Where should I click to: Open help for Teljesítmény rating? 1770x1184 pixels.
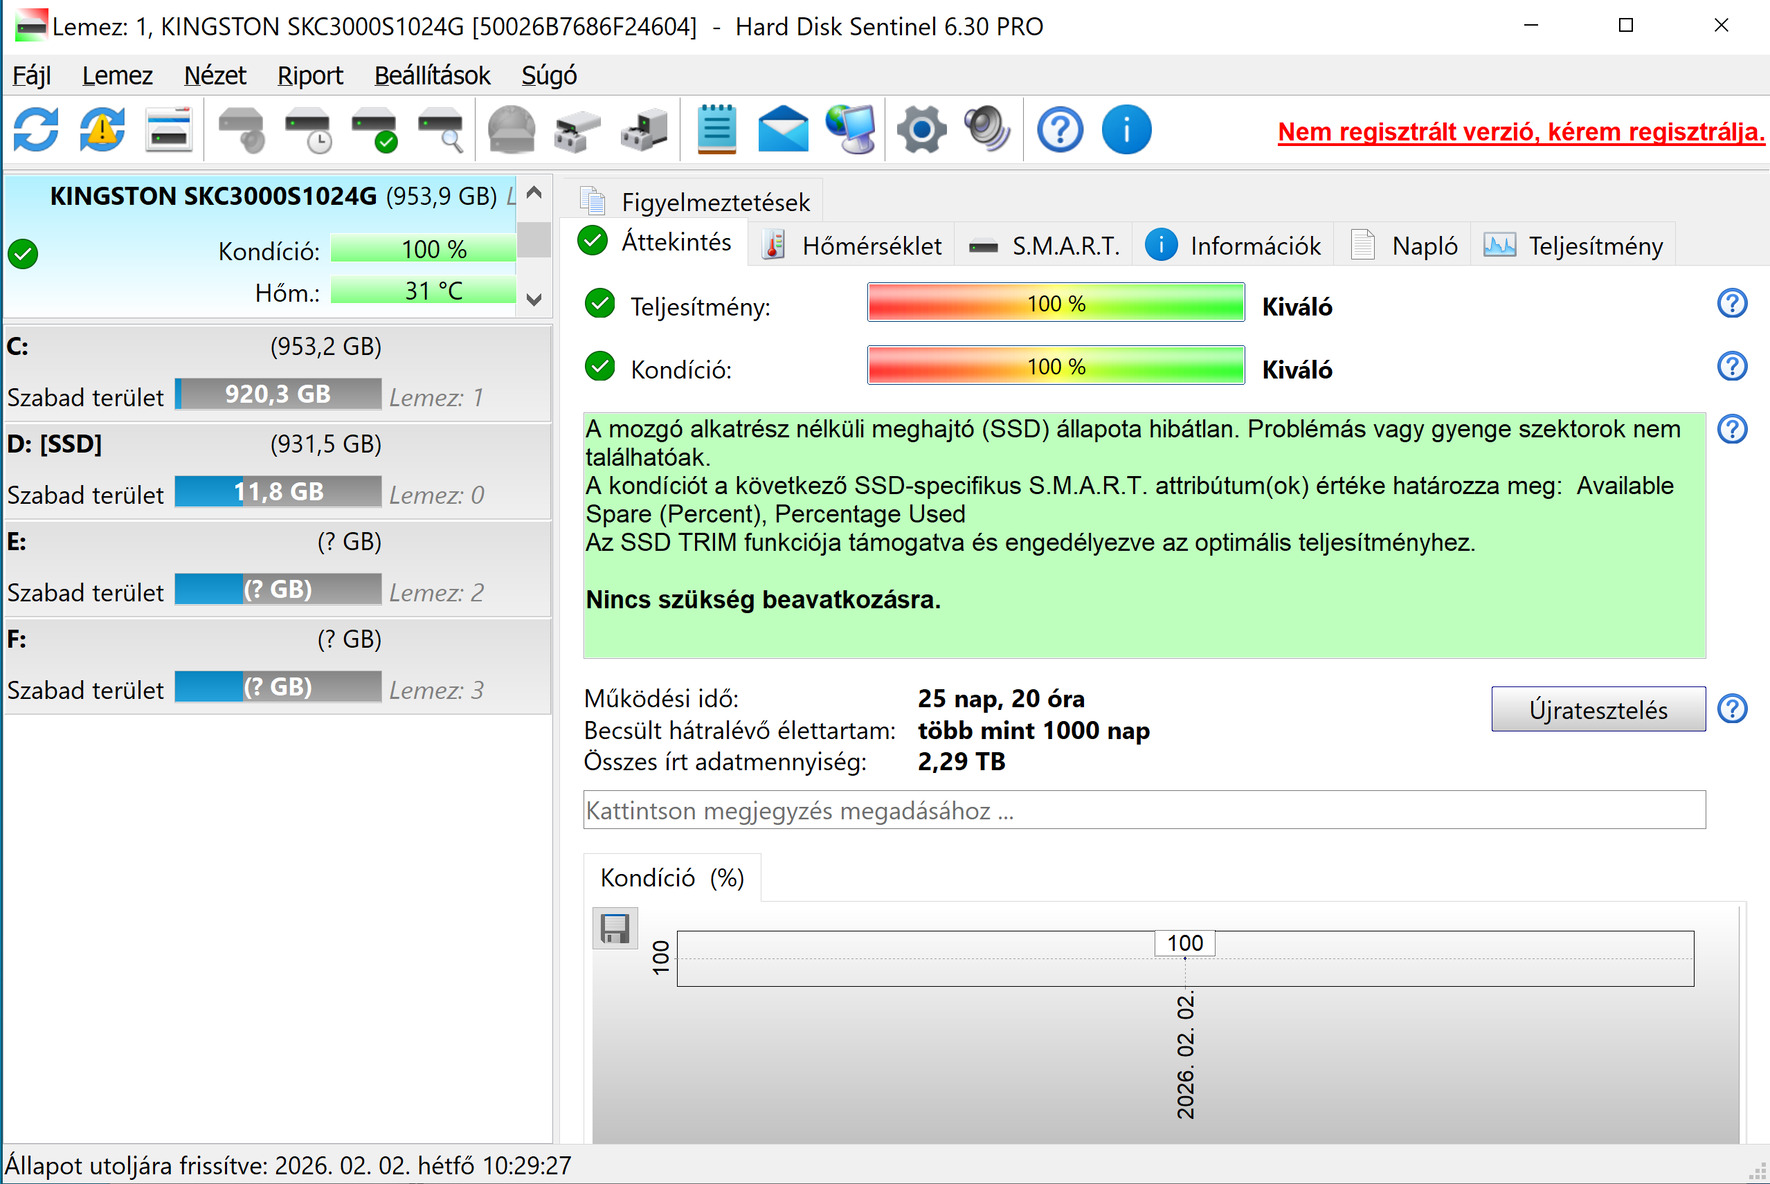click(1732, 303)
